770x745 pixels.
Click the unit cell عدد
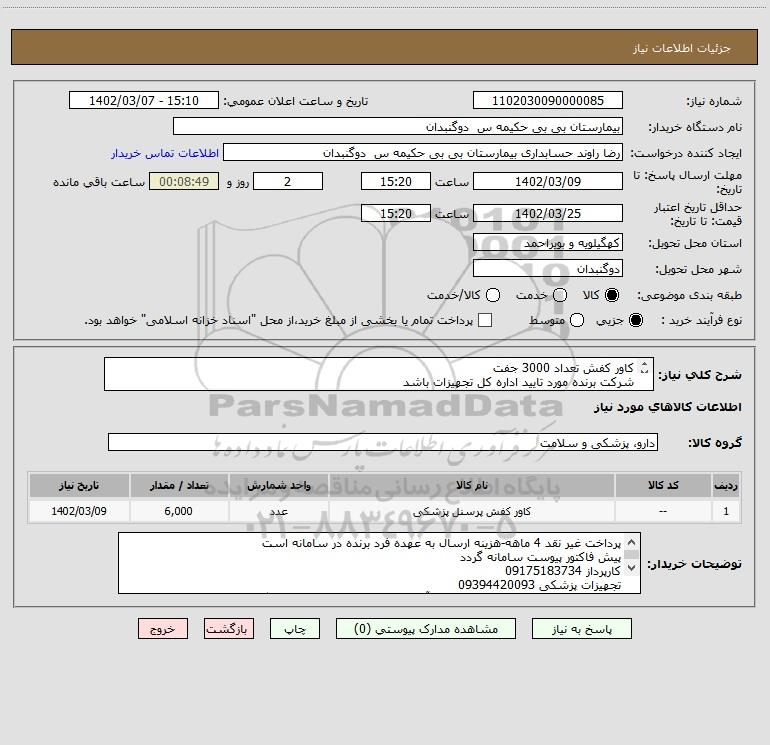tap(278, 511)
